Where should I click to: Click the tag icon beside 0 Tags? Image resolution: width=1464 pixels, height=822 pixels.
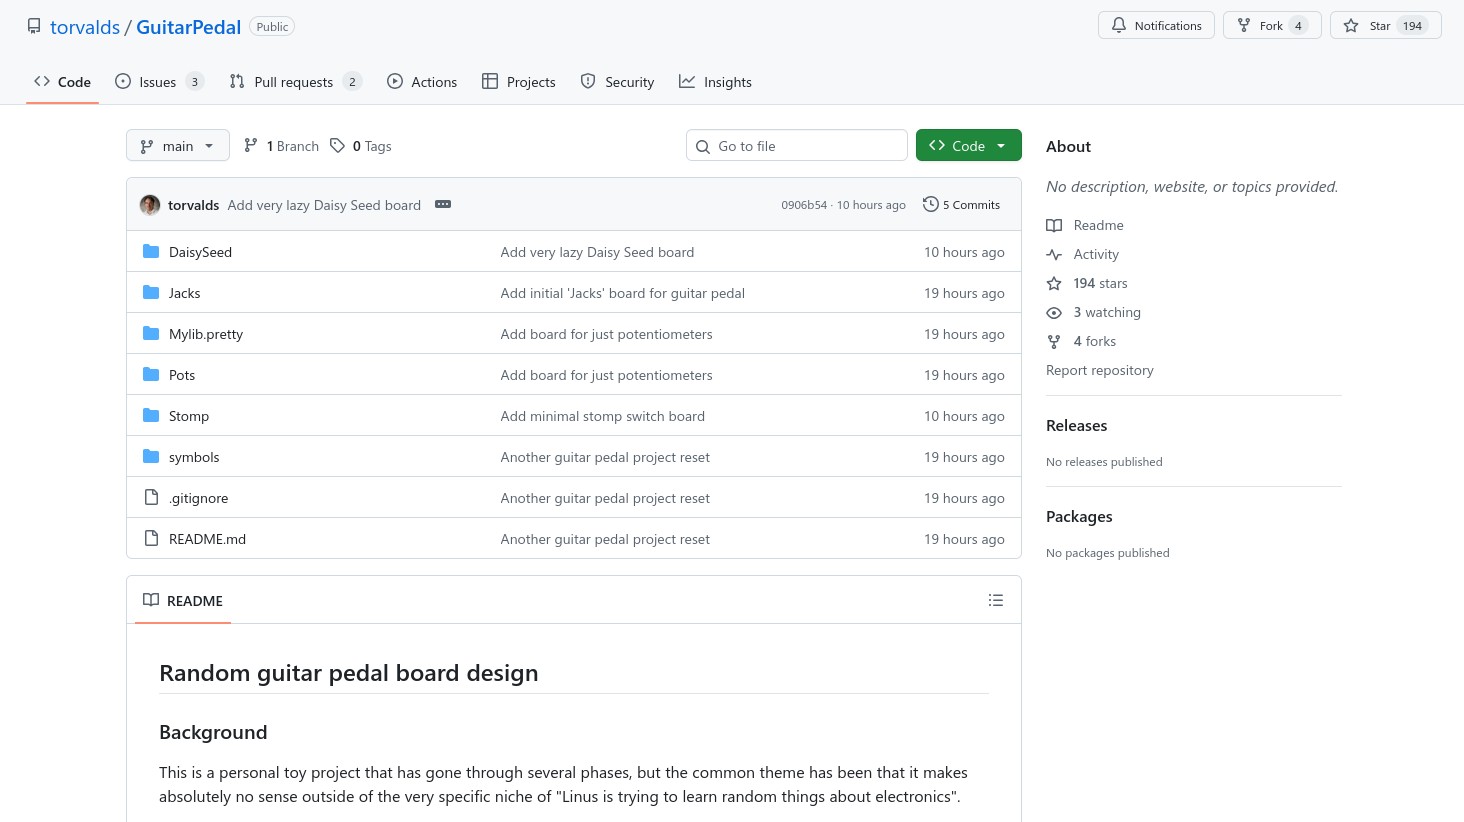pos(337,145)
